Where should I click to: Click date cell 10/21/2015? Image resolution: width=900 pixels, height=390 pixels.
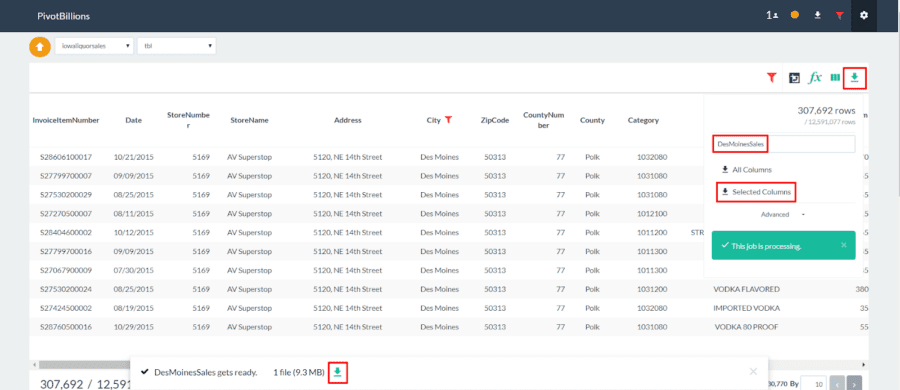[x=134, y=157]
